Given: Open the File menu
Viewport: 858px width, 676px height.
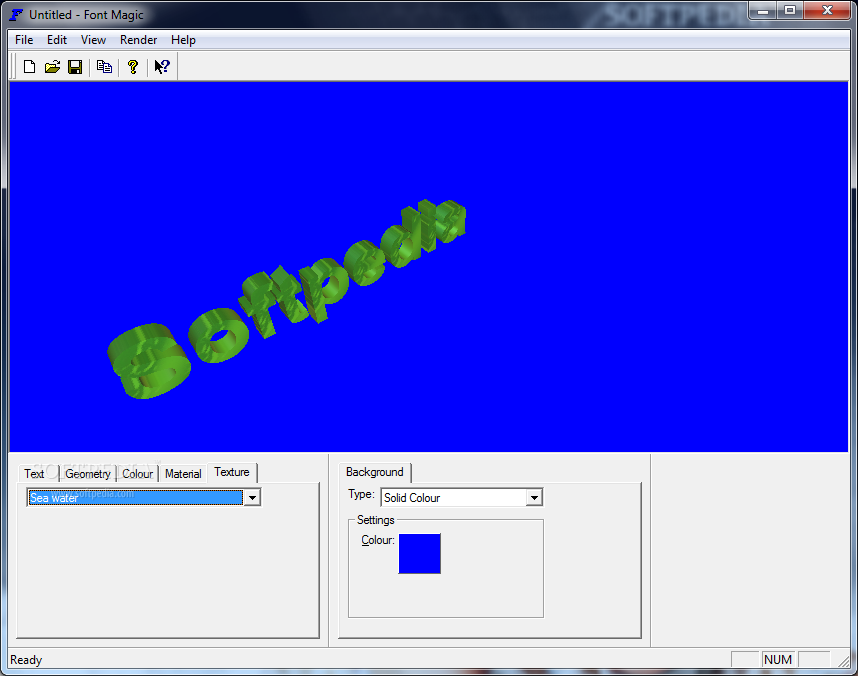Looking at the screenshot, I should click(x=24, y=40).
